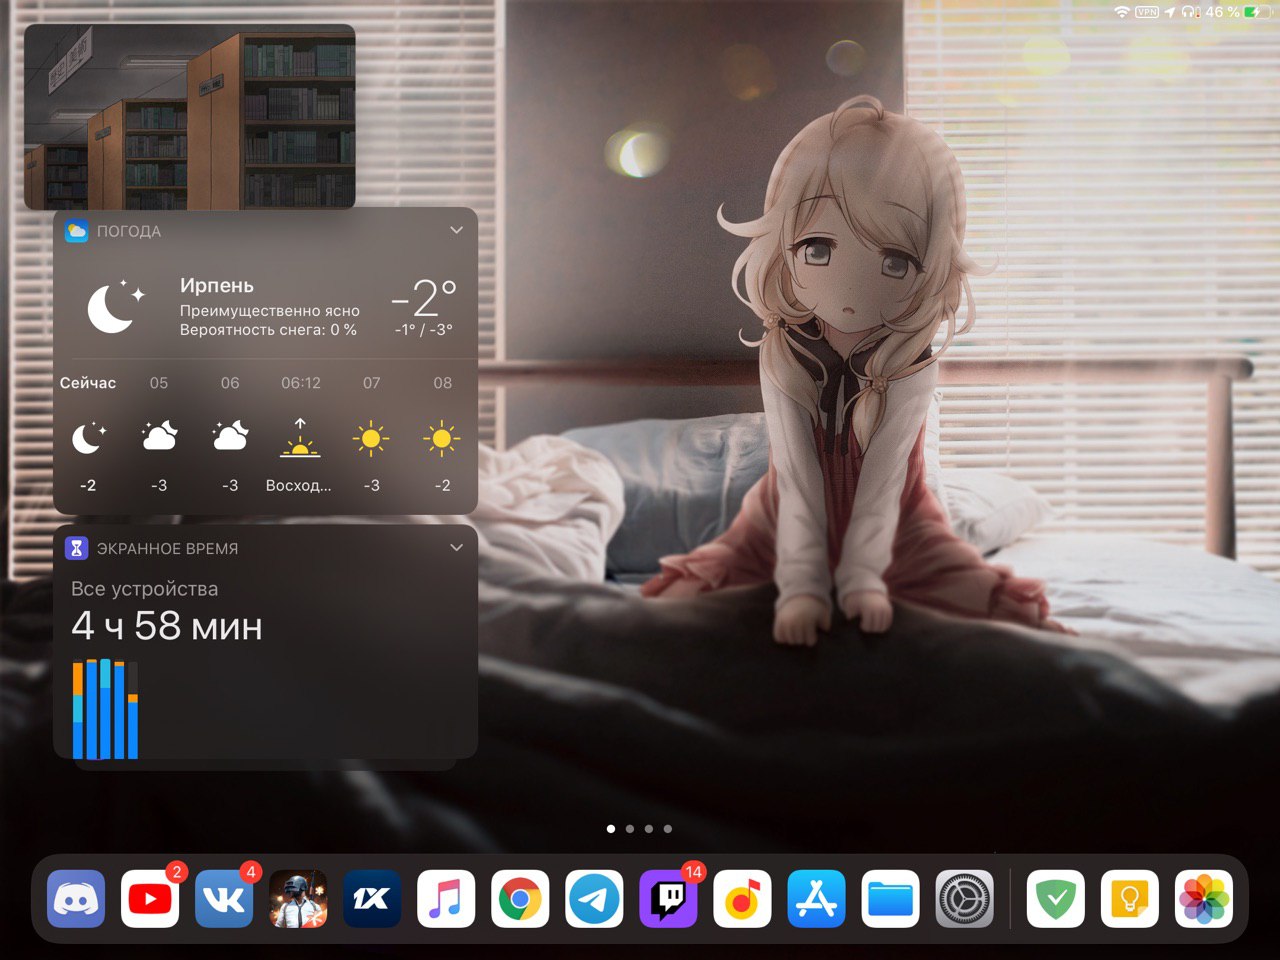Tap the Screen Time hourglass icon
Image resolution: width=1280 pixels, height=960 pixels.
click(76, 548)
